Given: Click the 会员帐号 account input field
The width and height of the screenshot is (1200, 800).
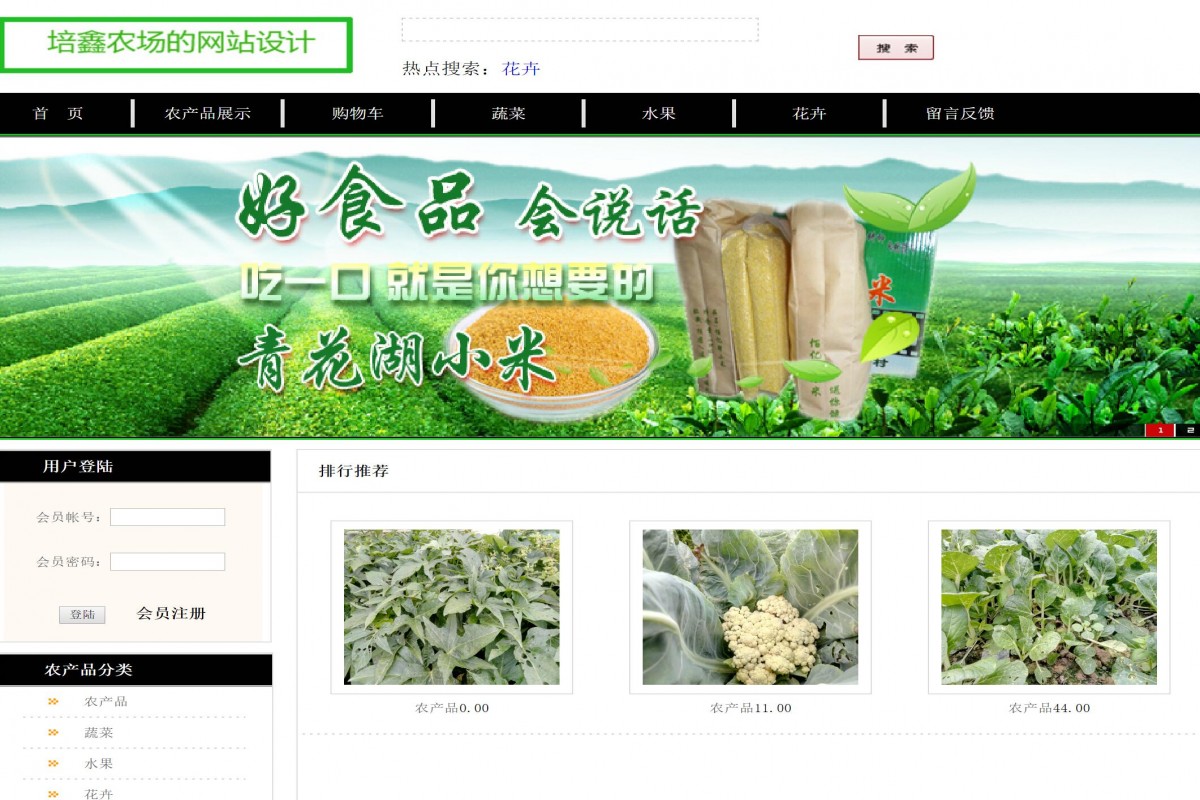Looking at the screenshot, I should 167,516.
